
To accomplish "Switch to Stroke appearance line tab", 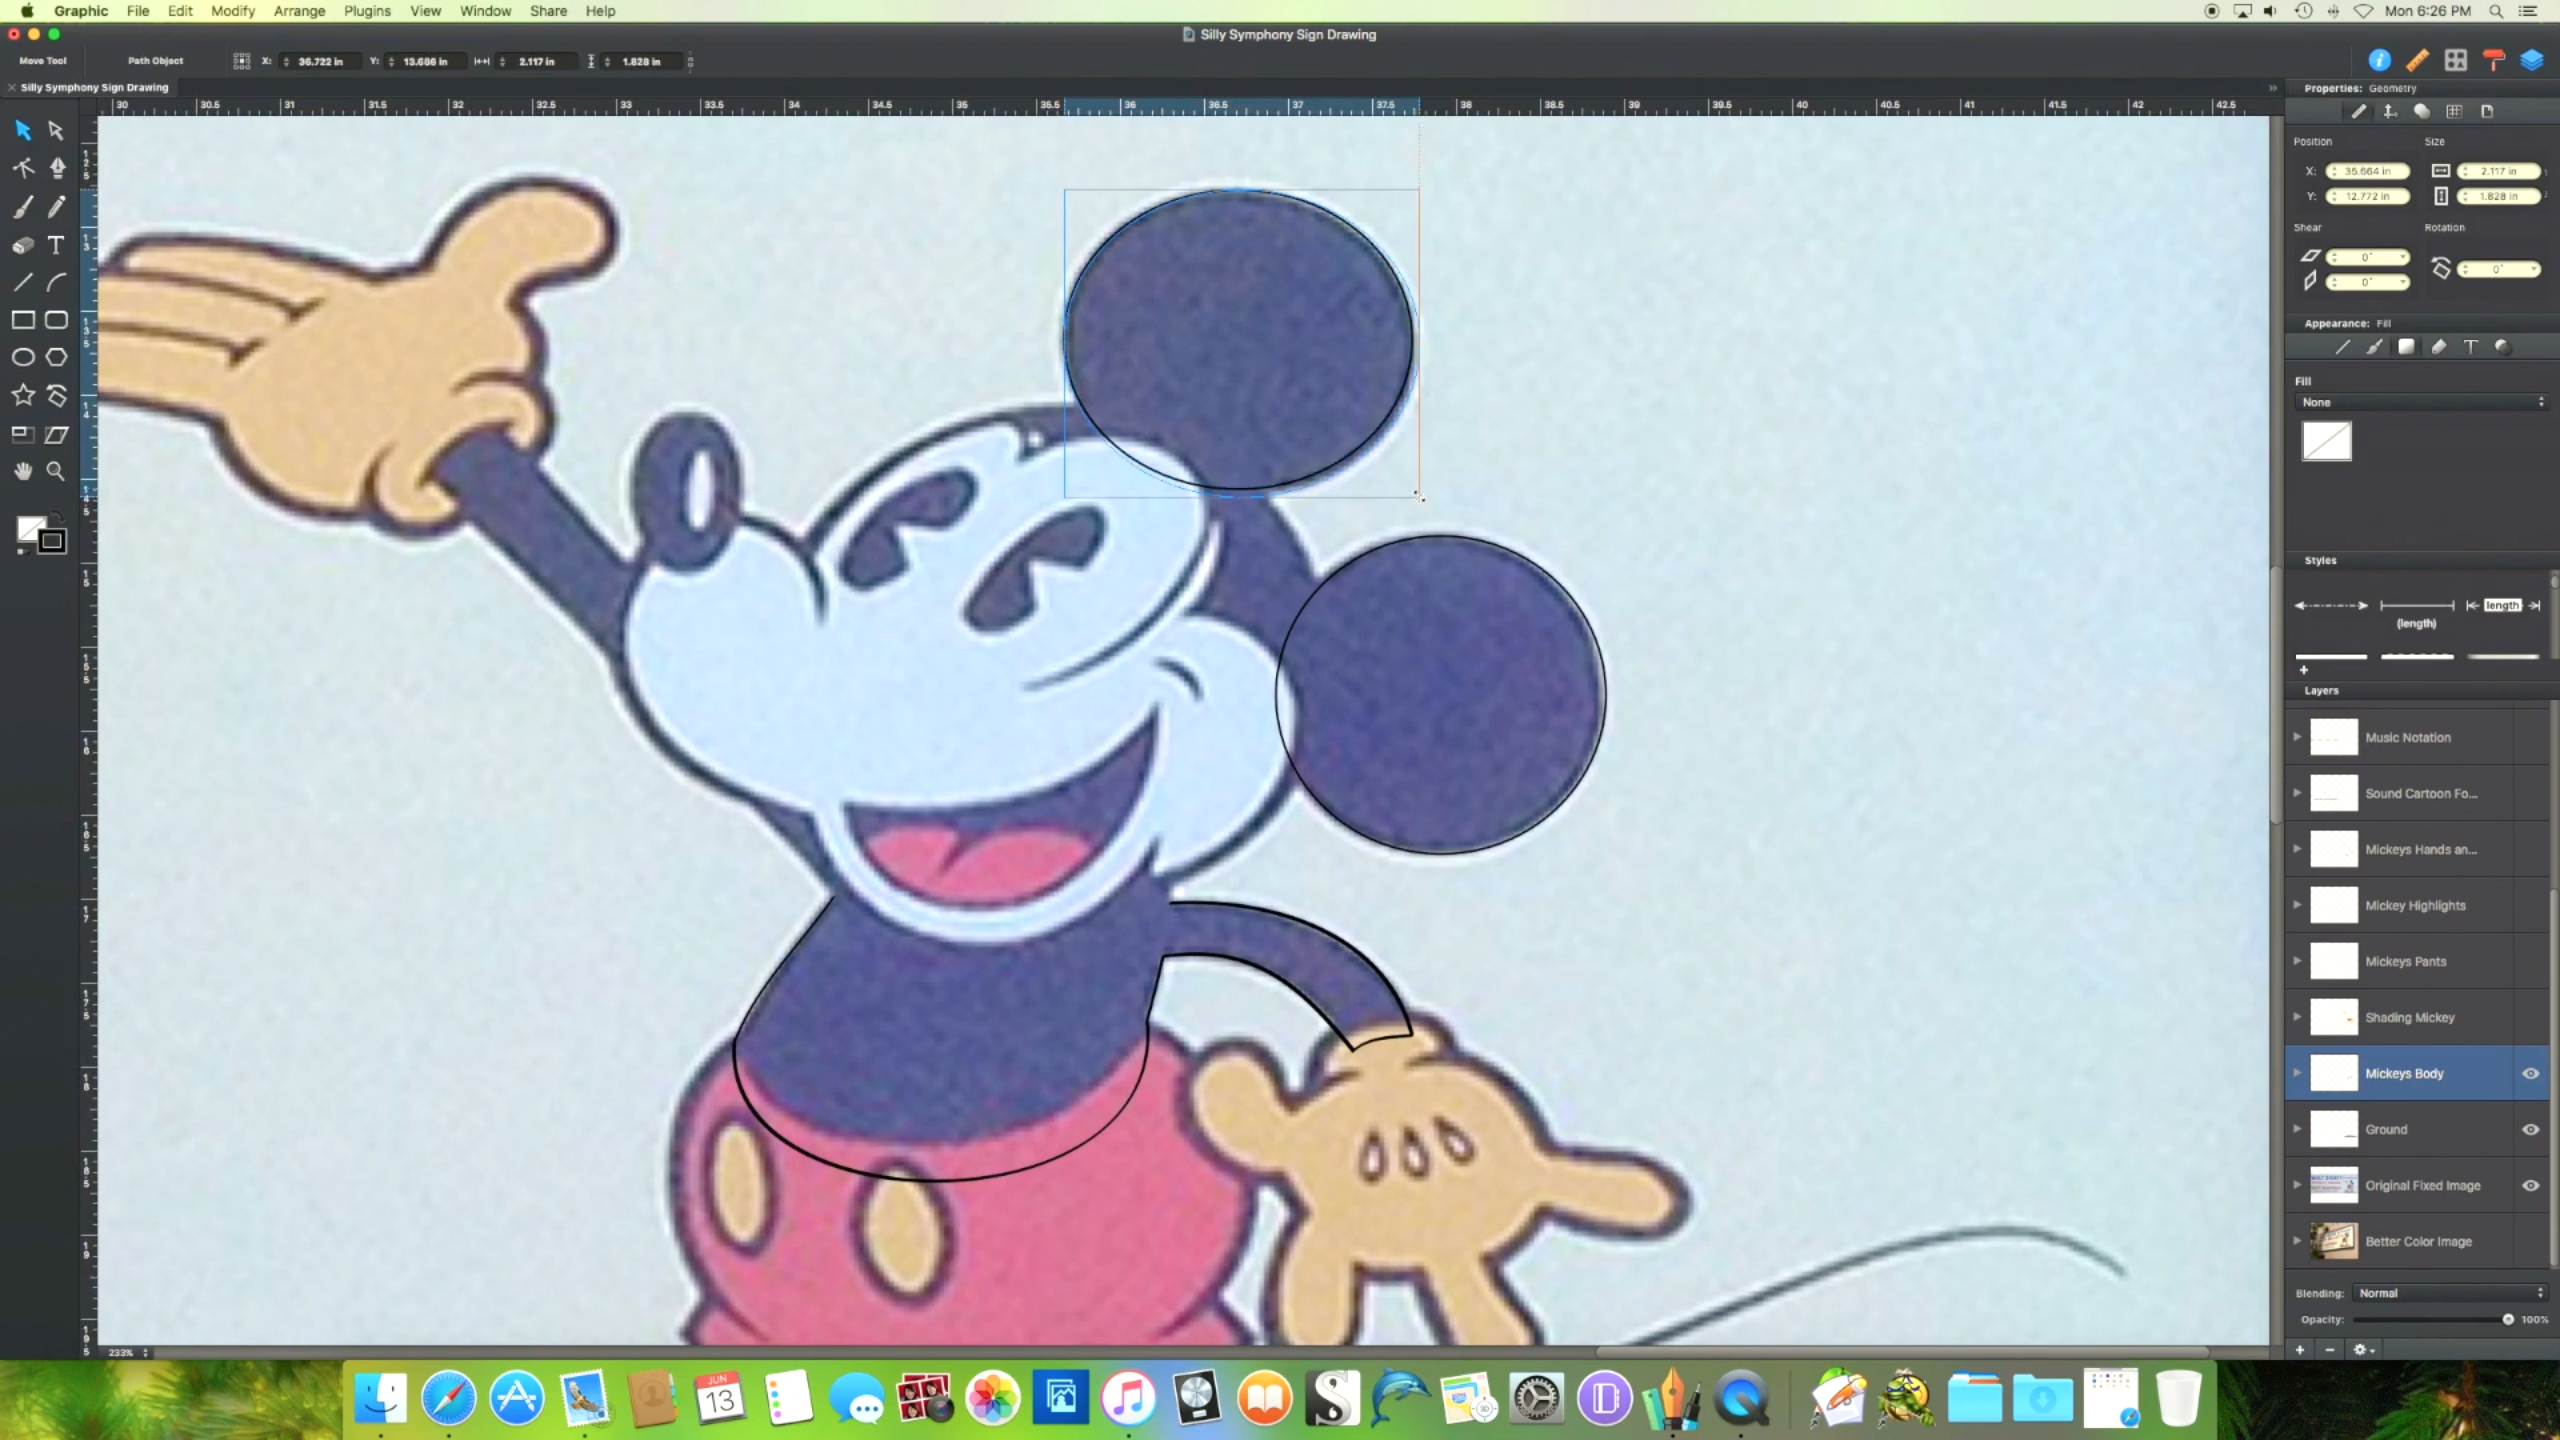I will (x=2342, y=347).
